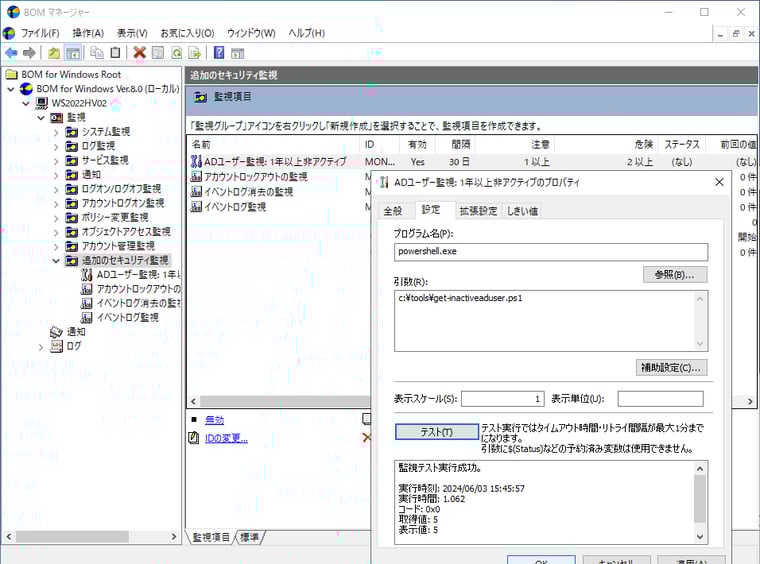This screenshot has width=760, height=564.
Task: Click the test result scrollbar down arrow
Action: 700,536
